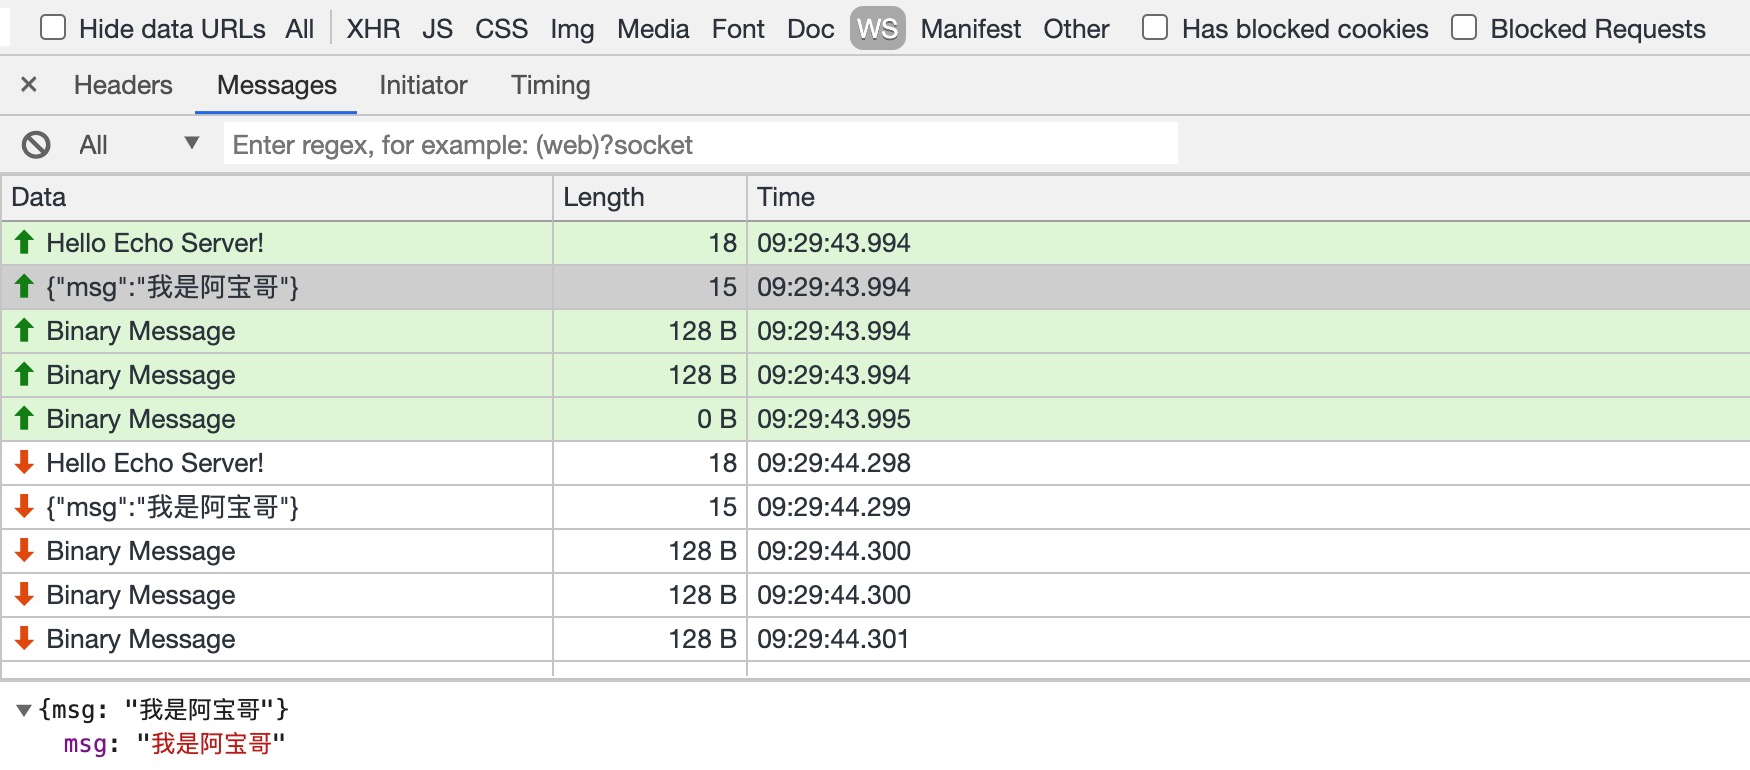Select the WS filter button
Viewport: 1750px width, 770px height.
(877, 29)
